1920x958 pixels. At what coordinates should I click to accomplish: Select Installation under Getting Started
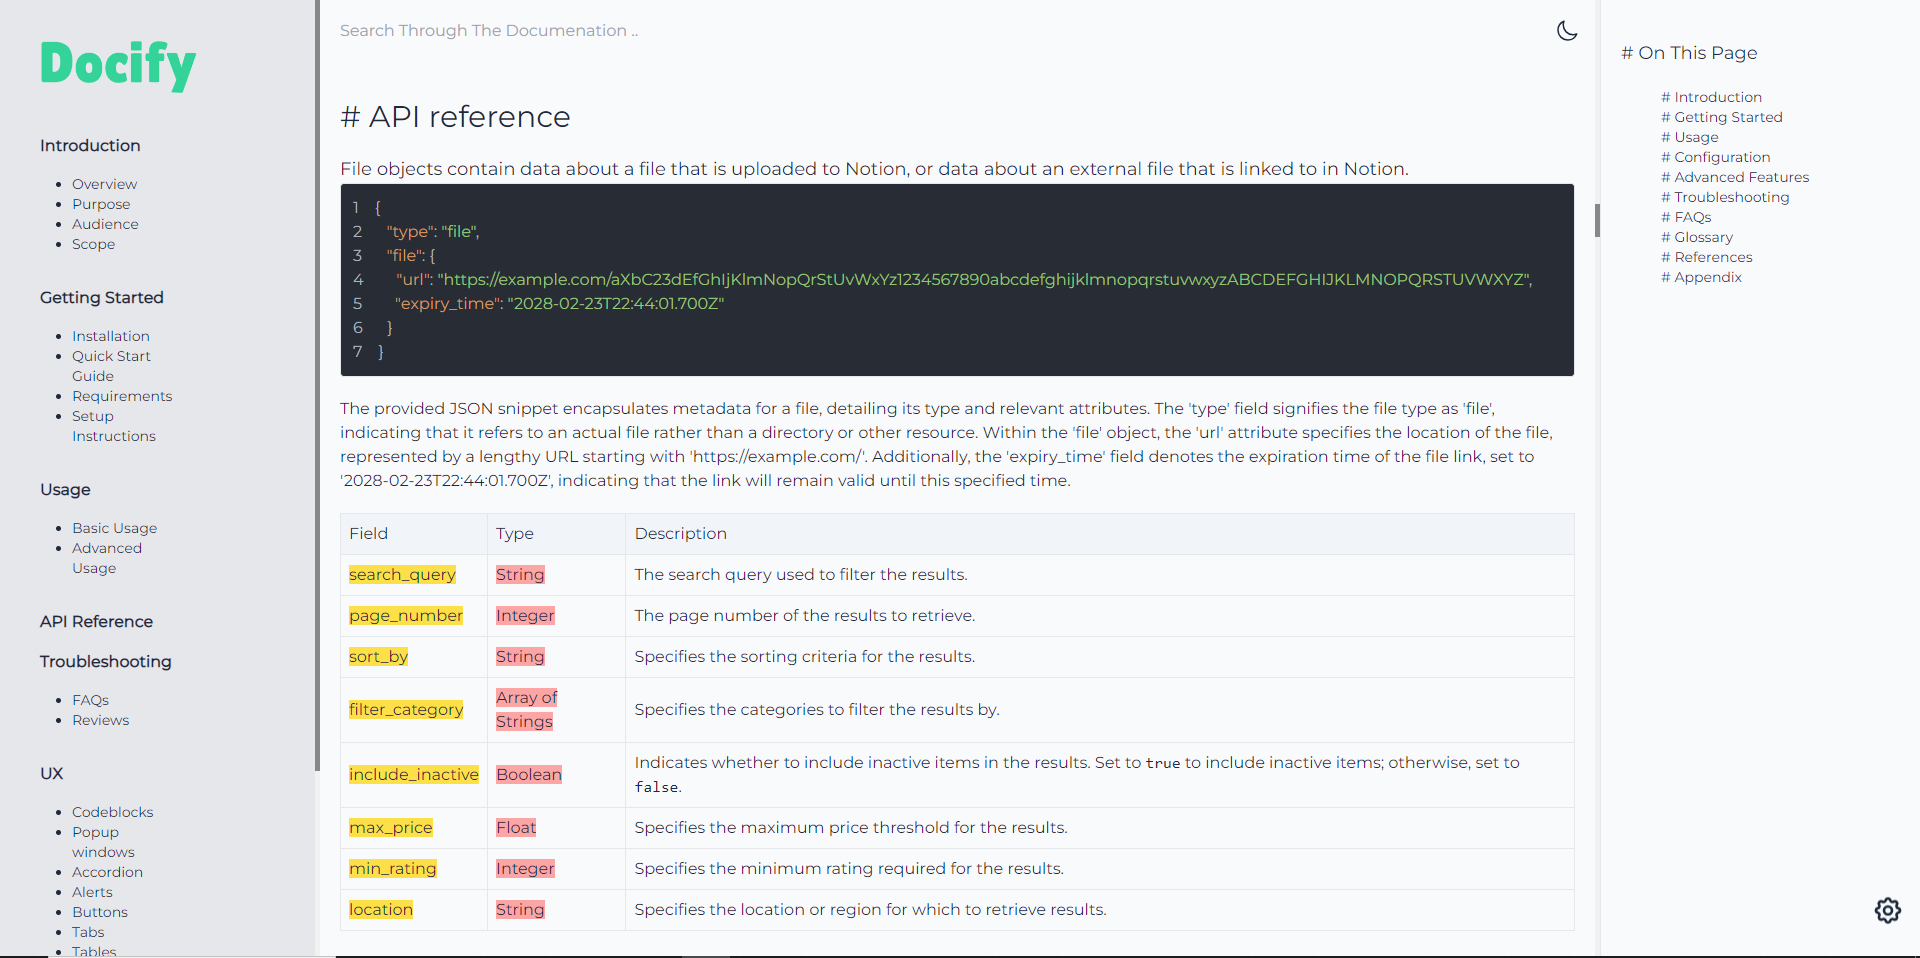[x=110, y=336]
